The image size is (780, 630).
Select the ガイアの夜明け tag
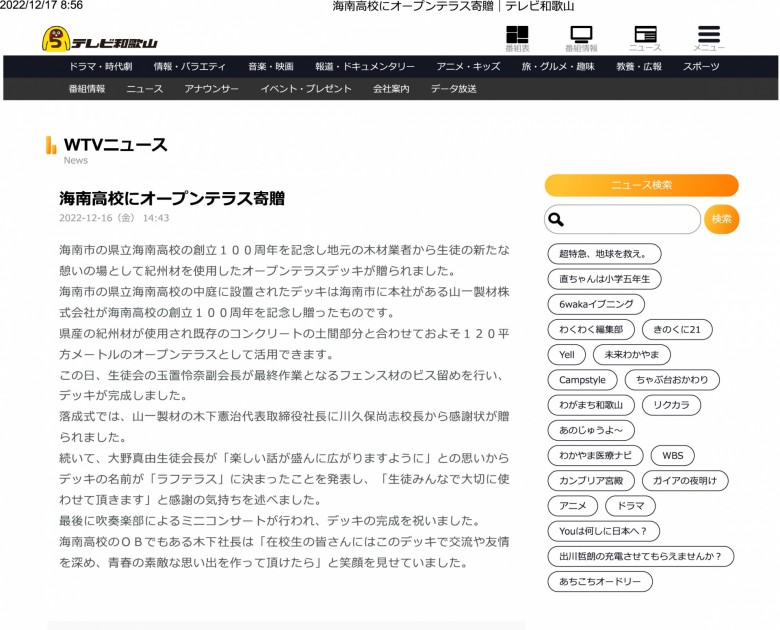[x=684, y=481]
